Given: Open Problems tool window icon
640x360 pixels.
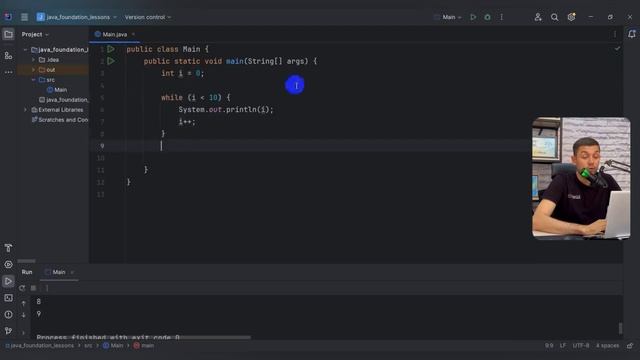Looking at the screenshot, I should tap(8, 314).
